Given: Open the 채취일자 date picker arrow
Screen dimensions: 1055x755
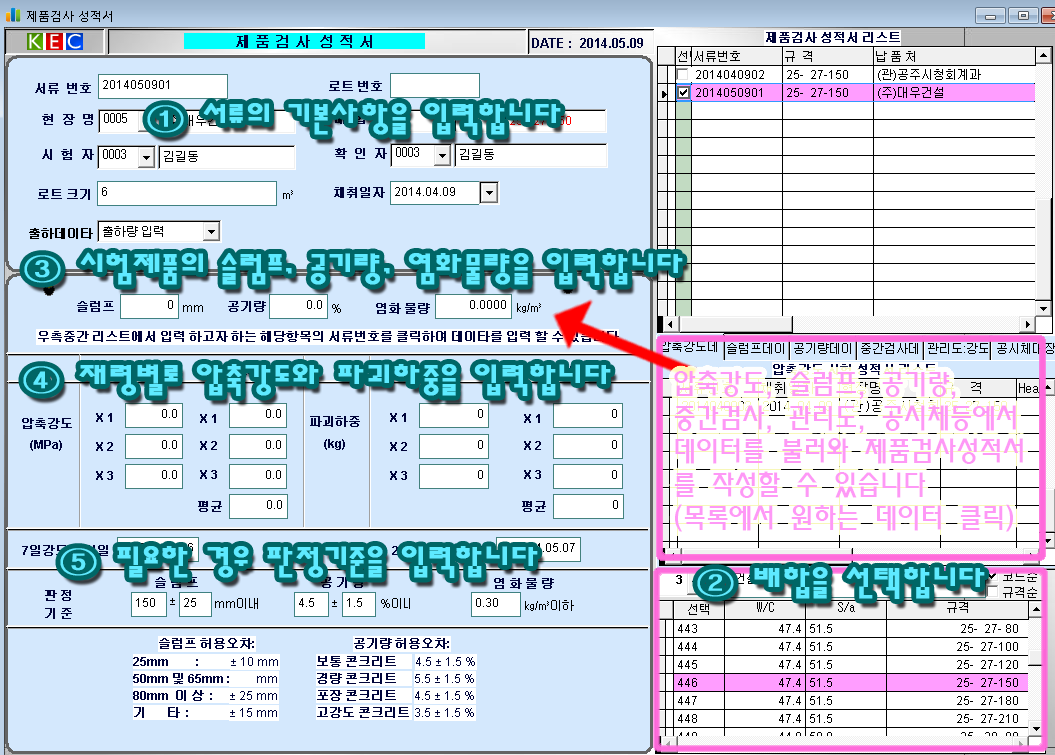Looking at the screenshot, I should (x=489, y=193).
